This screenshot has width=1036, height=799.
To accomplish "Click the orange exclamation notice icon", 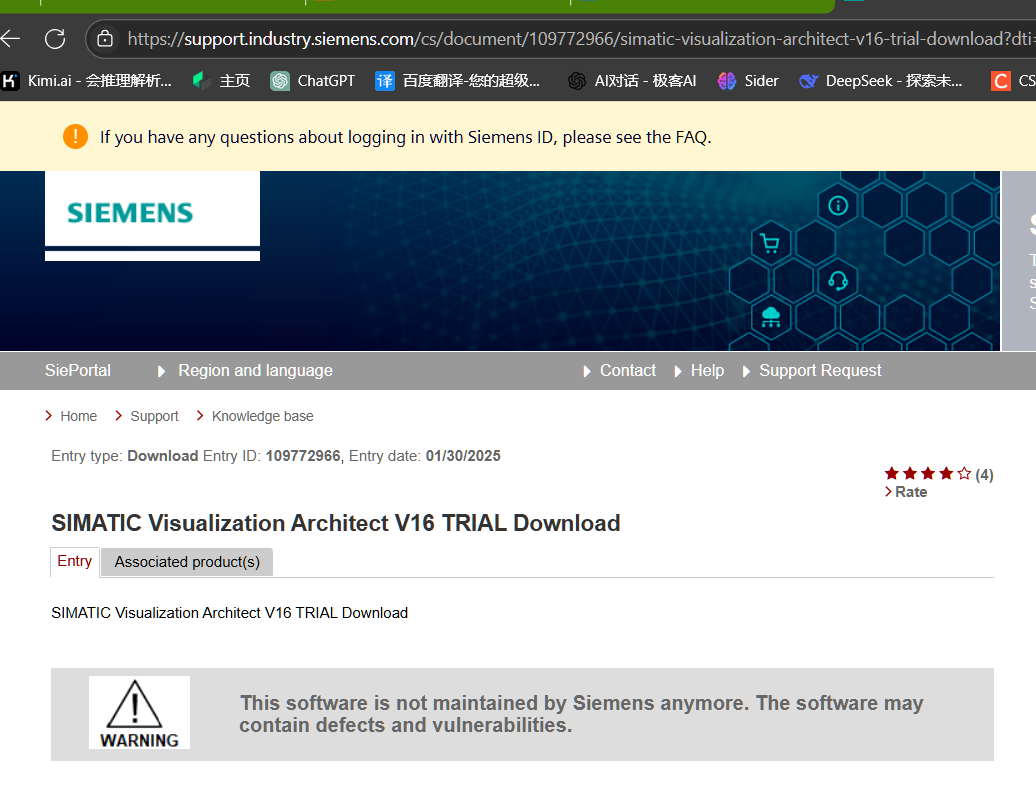I will point(75,137).
